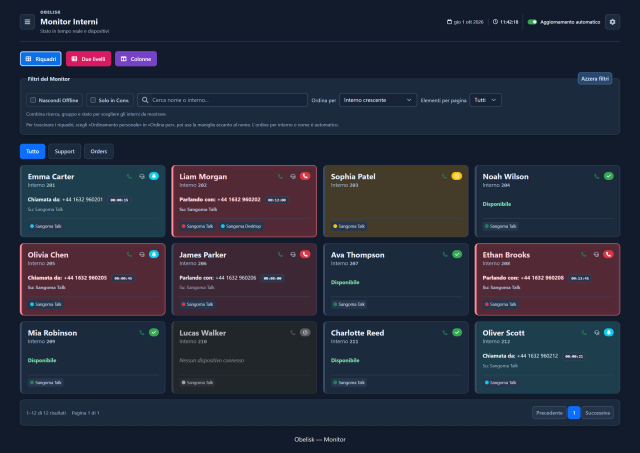Click the red in-call badge on Liam Morgan

(x=305, y=176)
